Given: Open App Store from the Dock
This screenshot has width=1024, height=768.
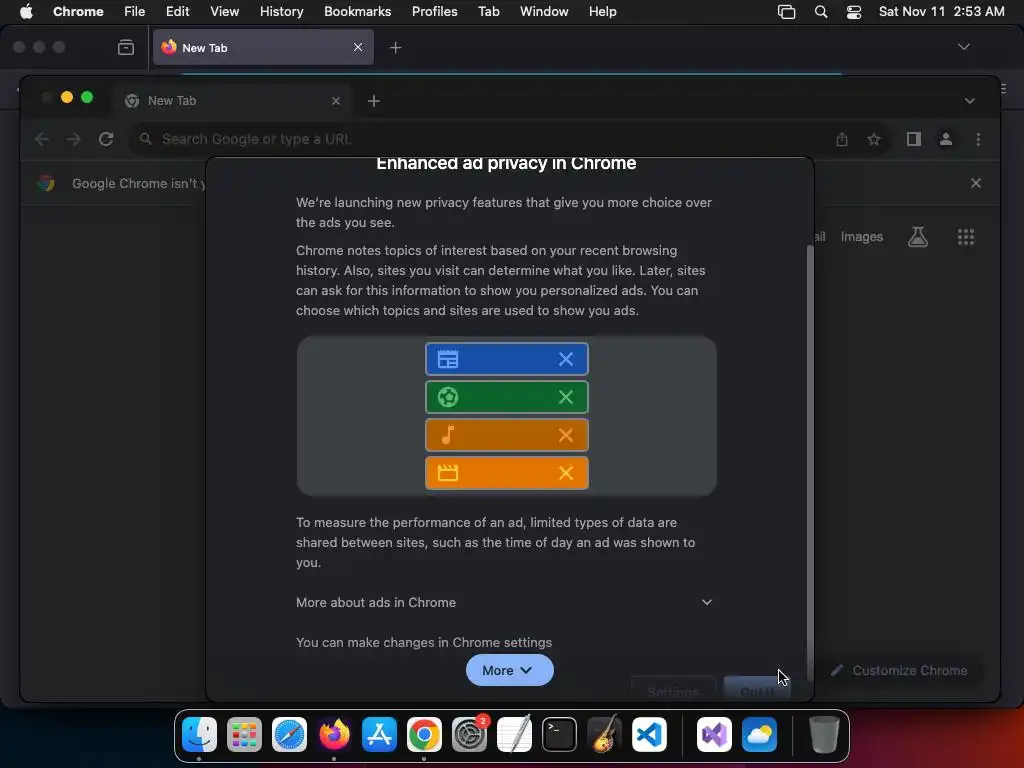Looking at the screenshot, I should (x=379, y=735).
